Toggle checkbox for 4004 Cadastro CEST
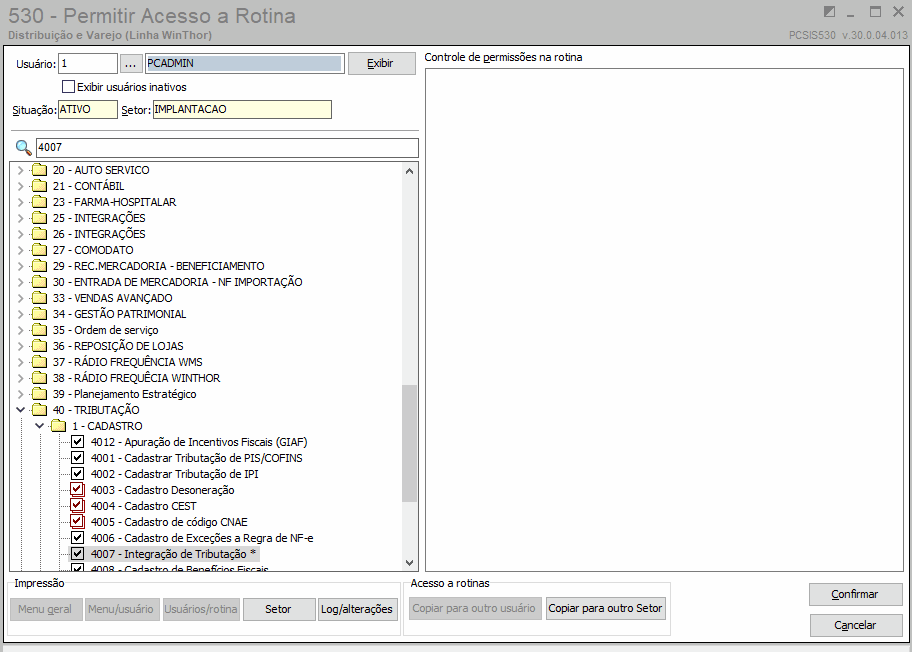The width and height of the screenshot is (912, 652). 77,506
